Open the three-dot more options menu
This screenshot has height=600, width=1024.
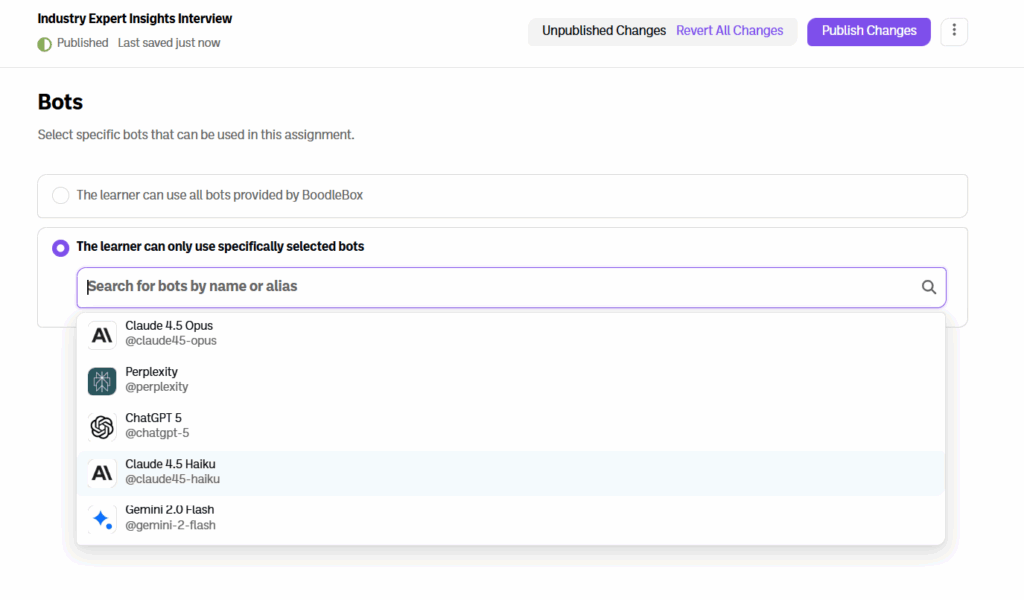click(x=954, y=31)
